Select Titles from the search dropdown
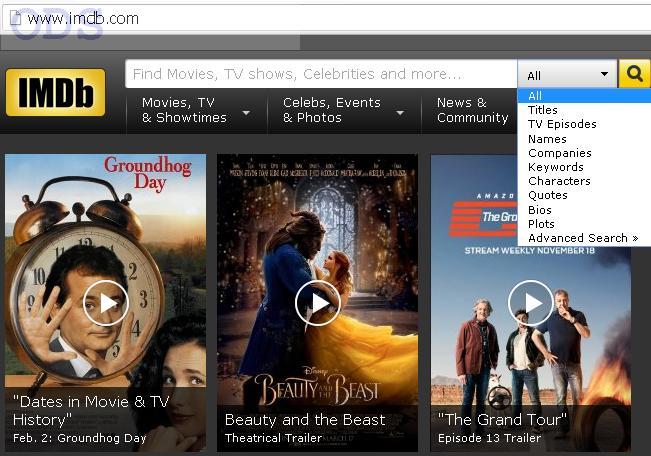 tap(543, 110)
